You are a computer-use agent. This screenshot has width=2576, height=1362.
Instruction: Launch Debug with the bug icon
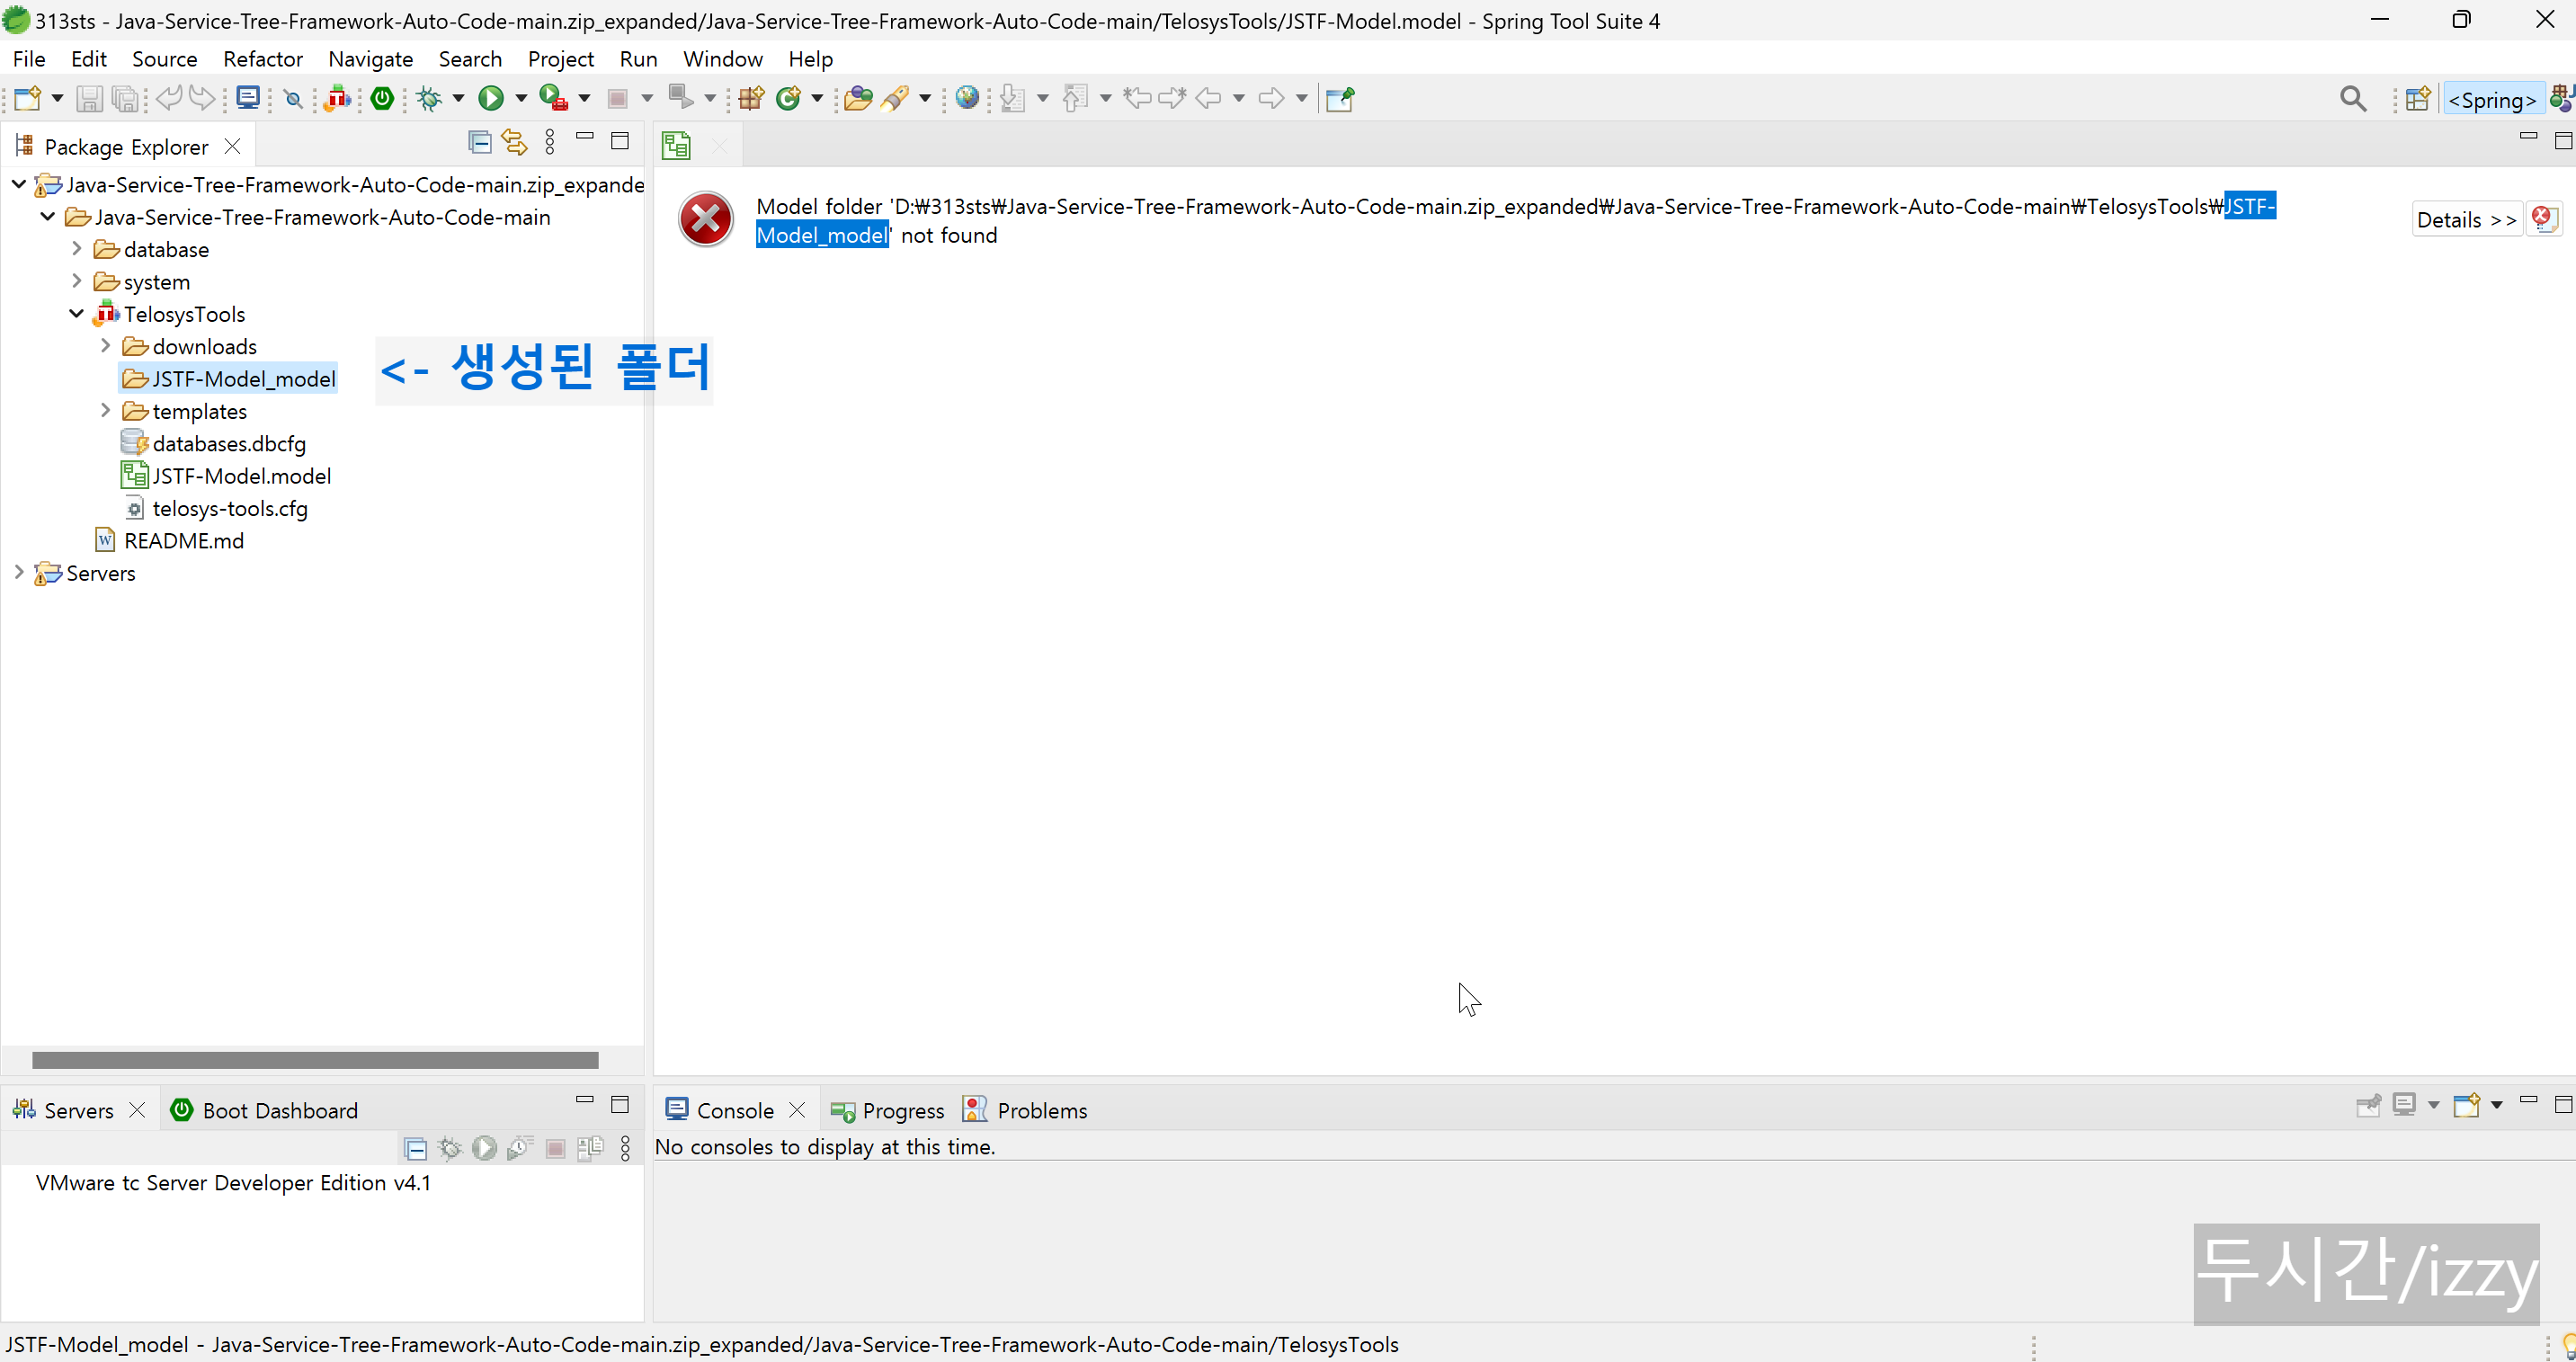(430, 98)
